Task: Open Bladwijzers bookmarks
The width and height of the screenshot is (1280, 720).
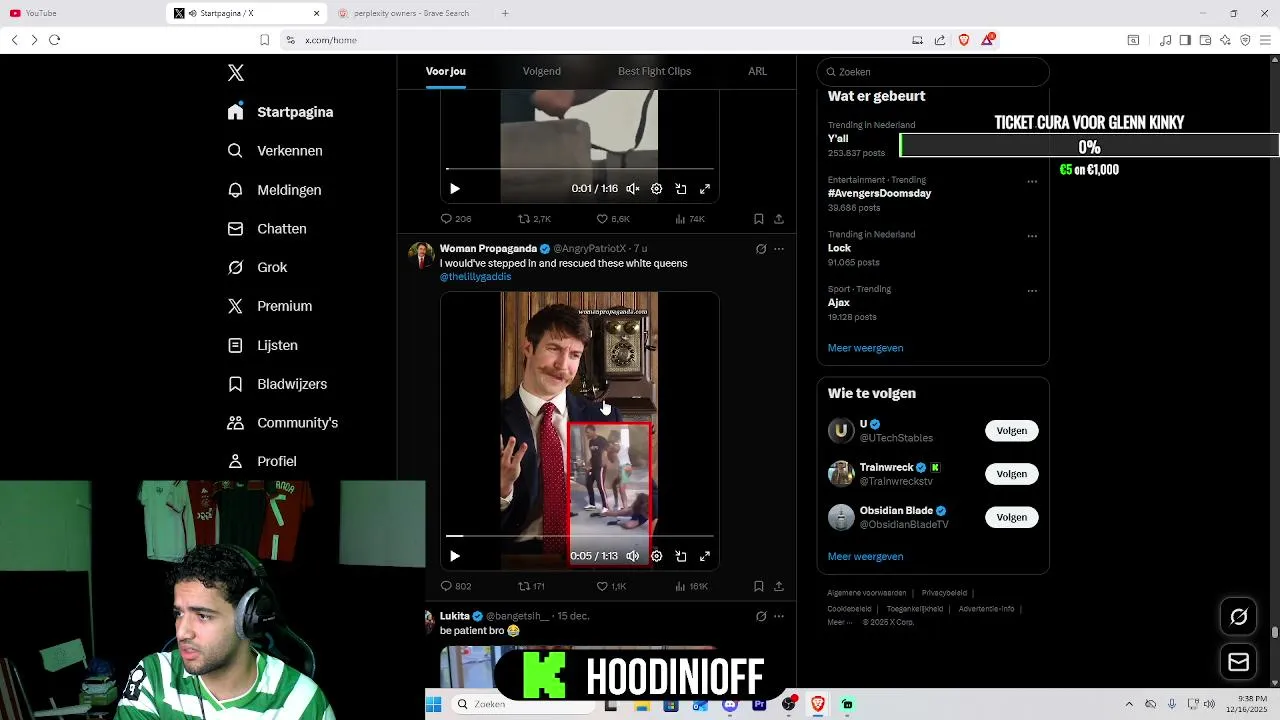Action: click(x=277, y=384)
